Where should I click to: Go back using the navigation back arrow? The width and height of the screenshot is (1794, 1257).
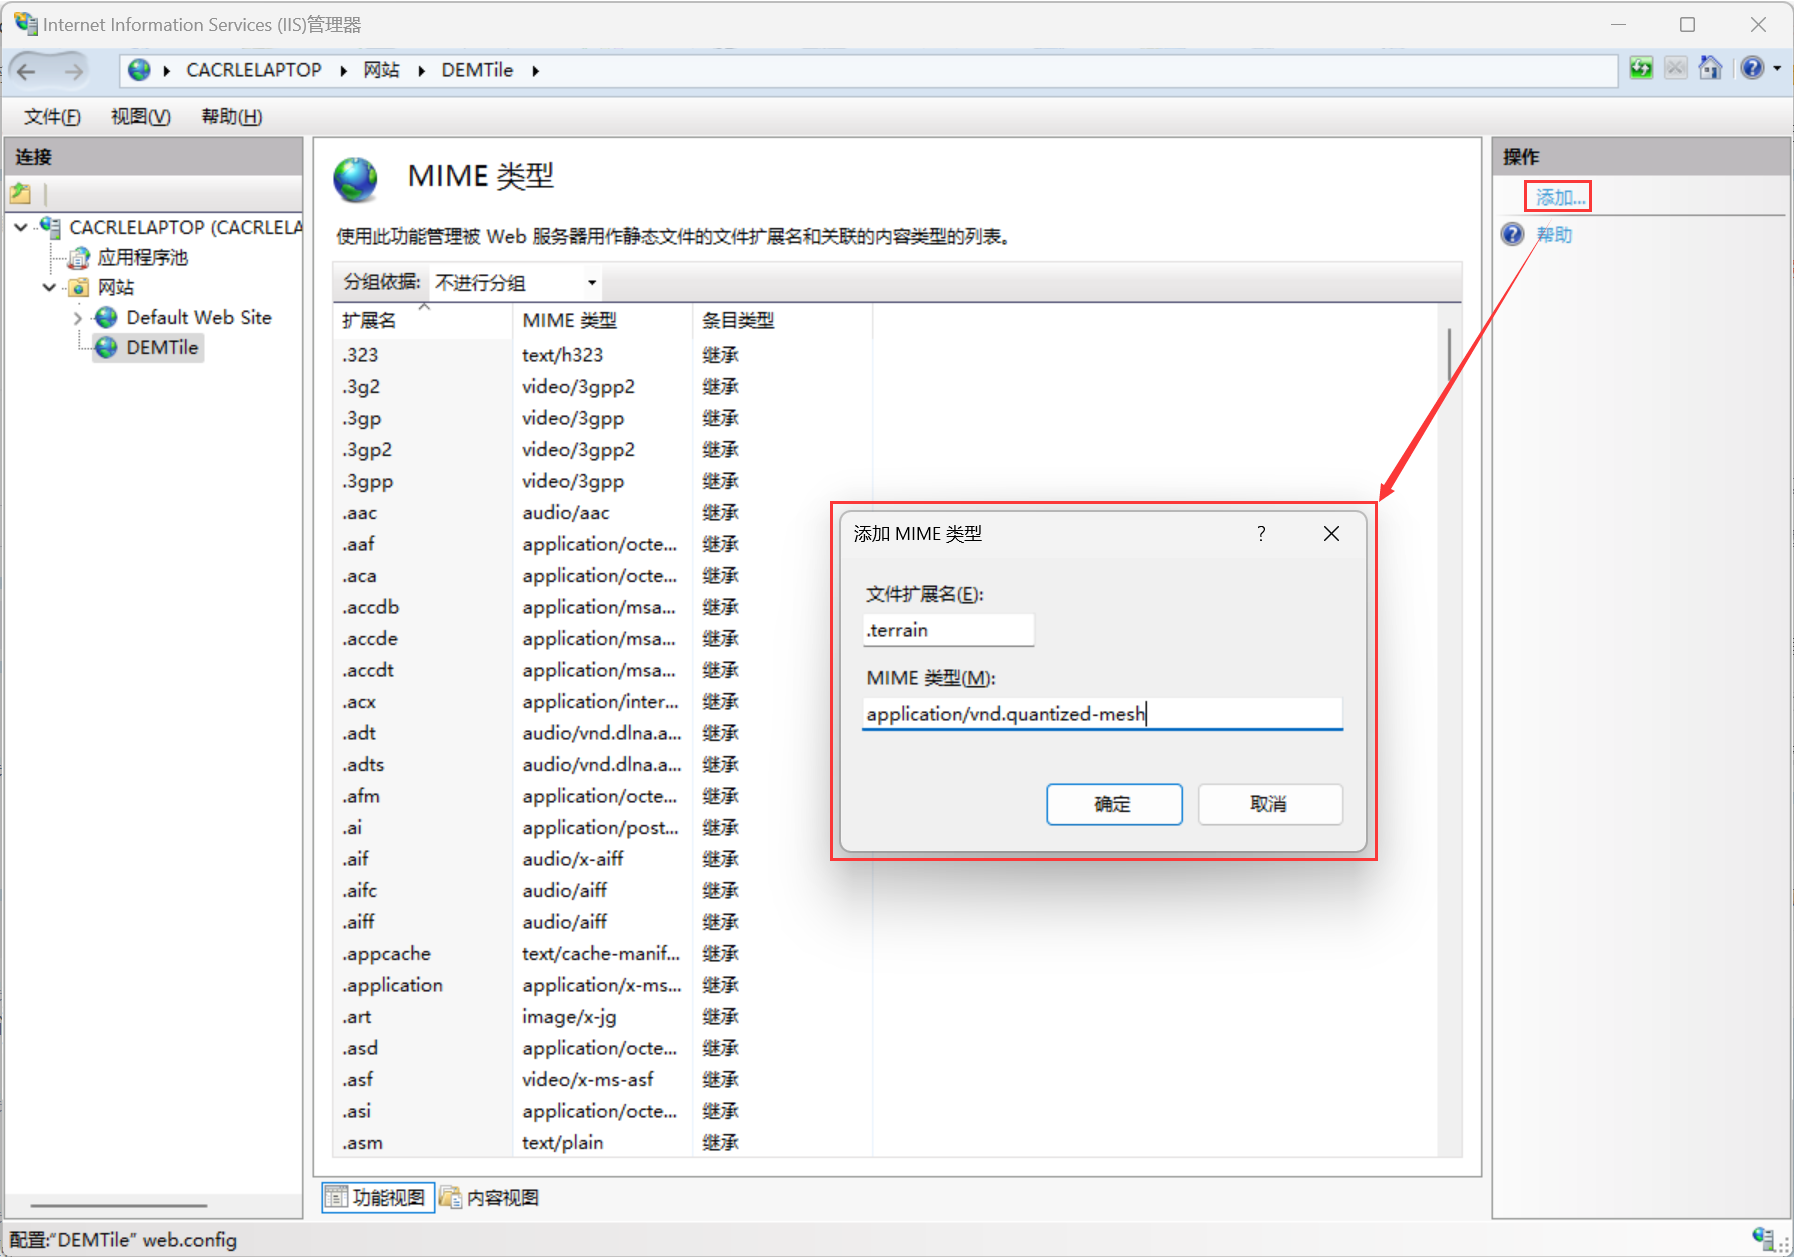tap(27, 71)
